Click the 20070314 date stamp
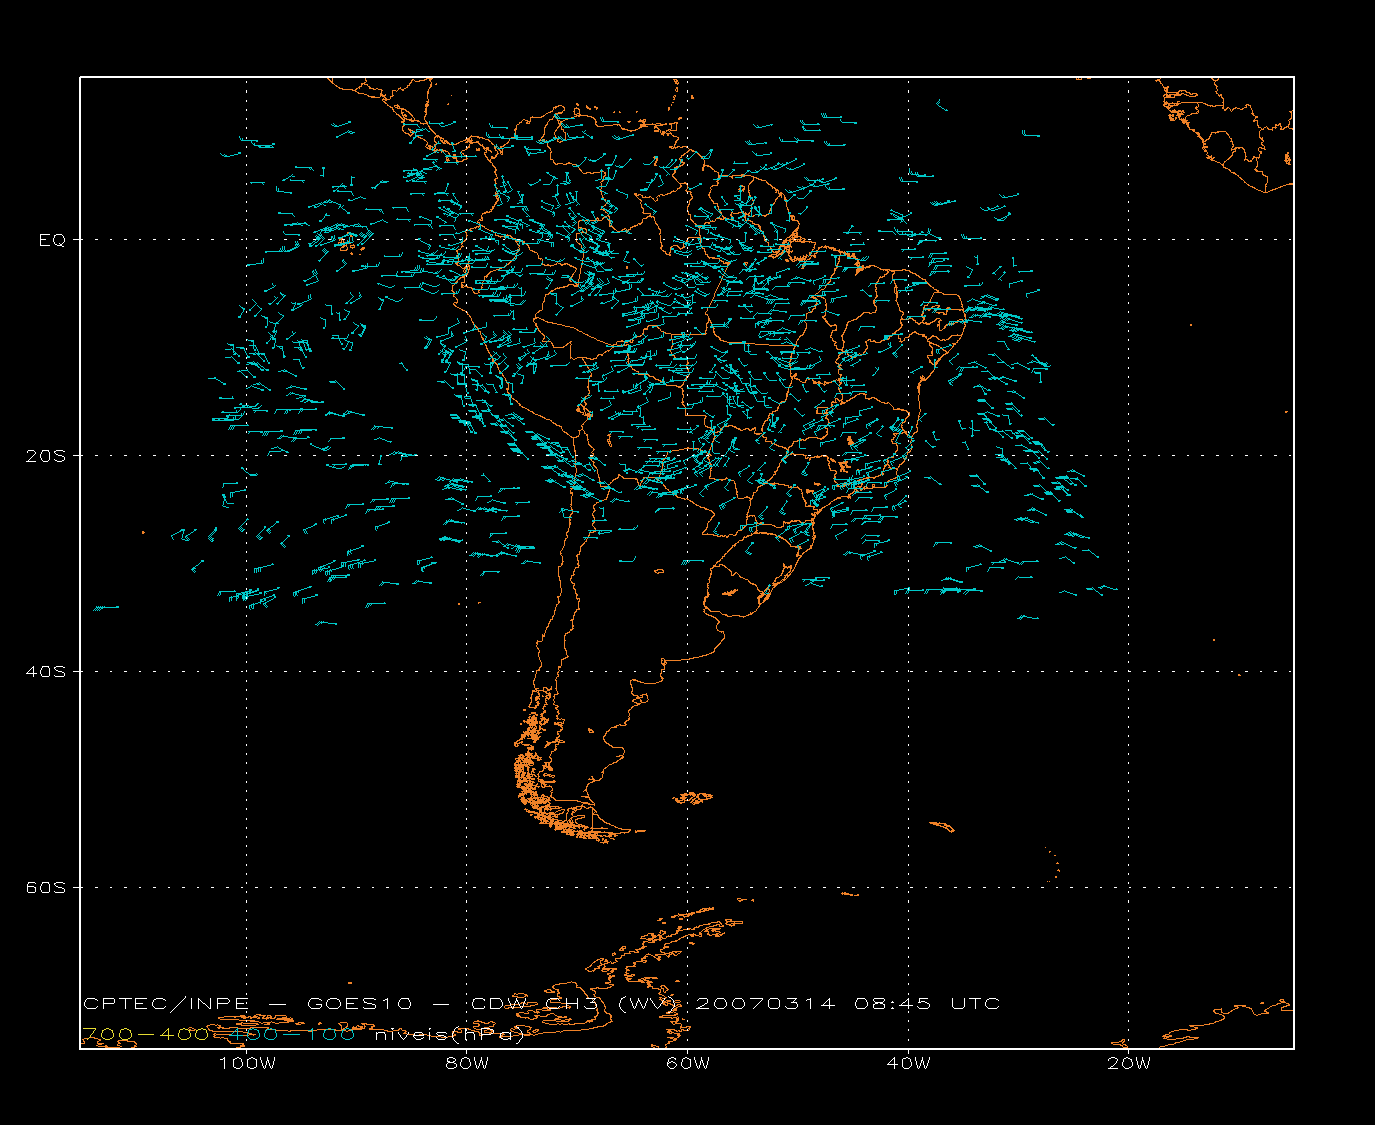The height and width of the screenshot is (1125, 1375). click(x=764, y=1004)
